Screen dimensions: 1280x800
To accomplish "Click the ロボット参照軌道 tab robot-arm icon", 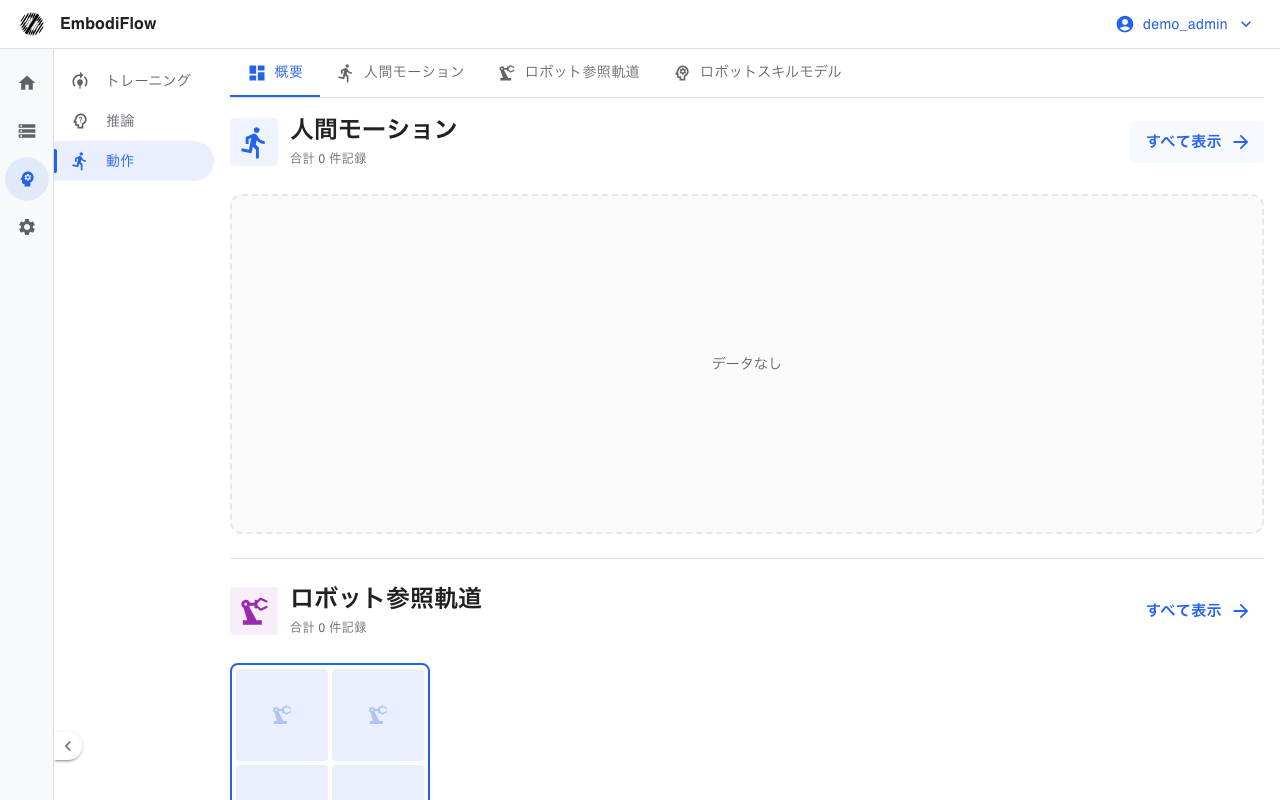I will (x=507, y=73).
